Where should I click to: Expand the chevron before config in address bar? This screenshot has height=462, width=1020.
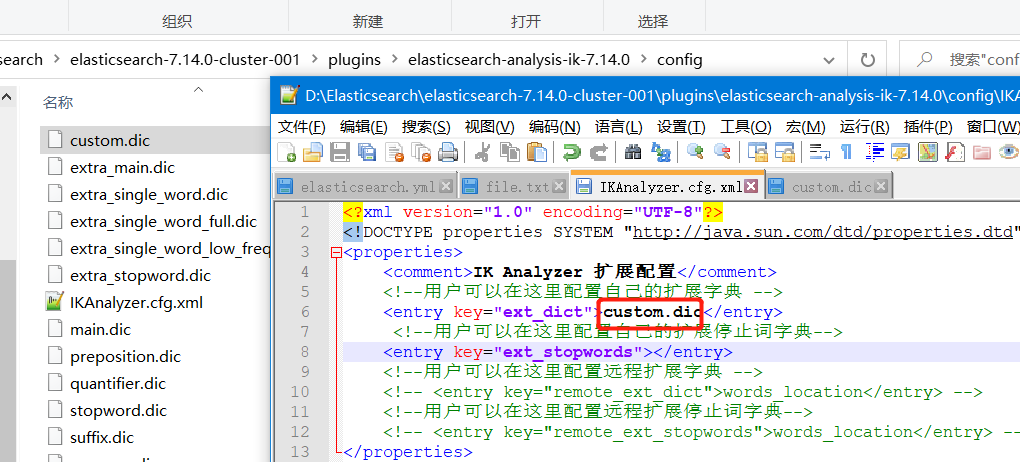pos(644,60)
